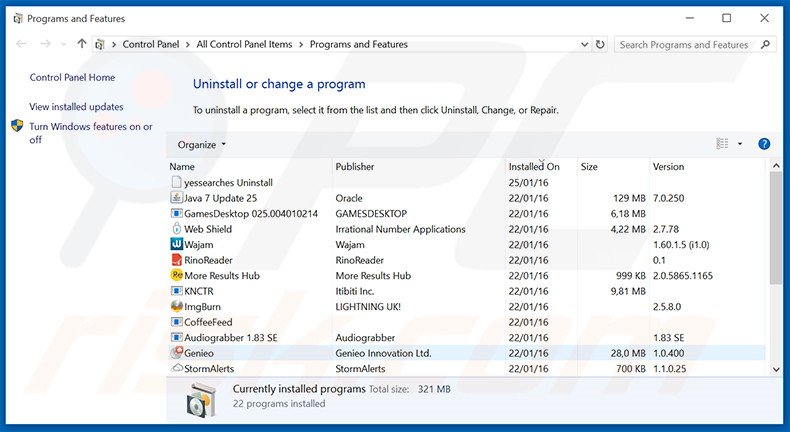This screenshot has width=790, height=432.
Task: Maximize the Programs and Features window
Action: click(726, 18)
